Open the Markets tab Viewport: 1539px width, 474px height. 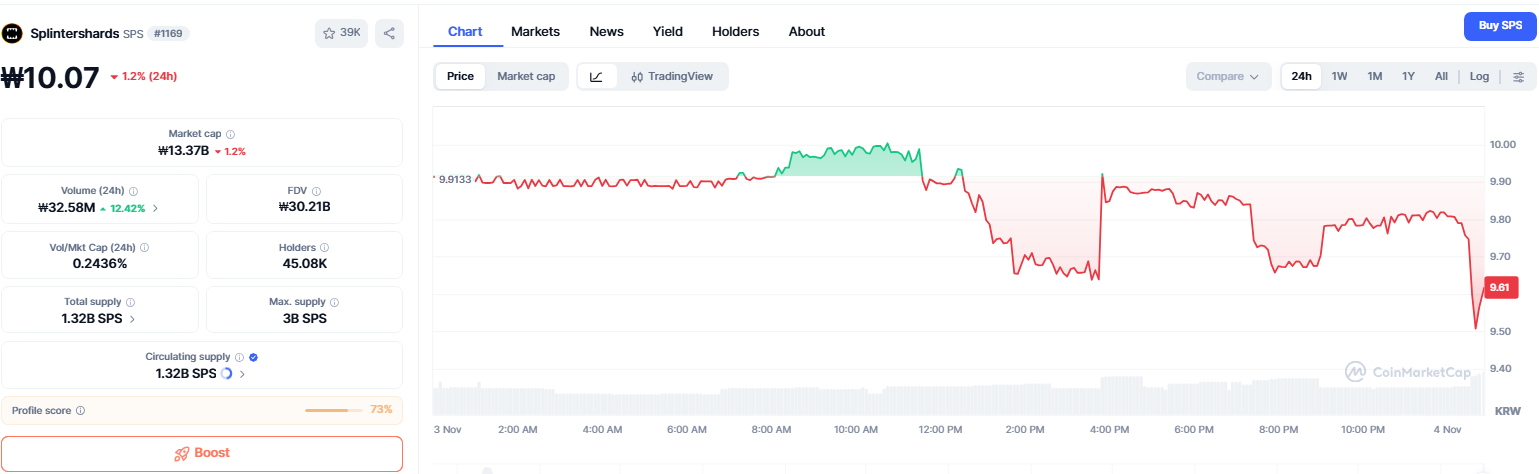tap(535, 32)
